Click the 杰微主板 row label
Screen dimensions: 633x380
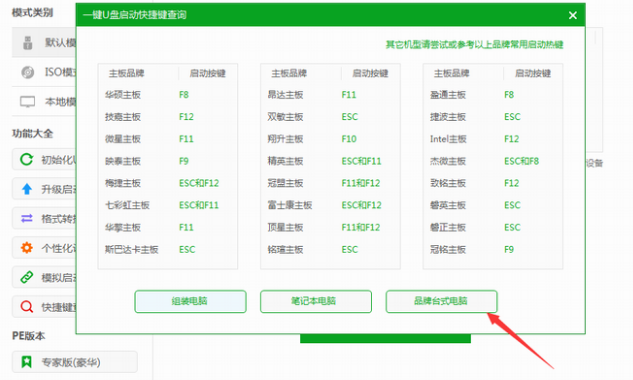[x=448, y=161]
